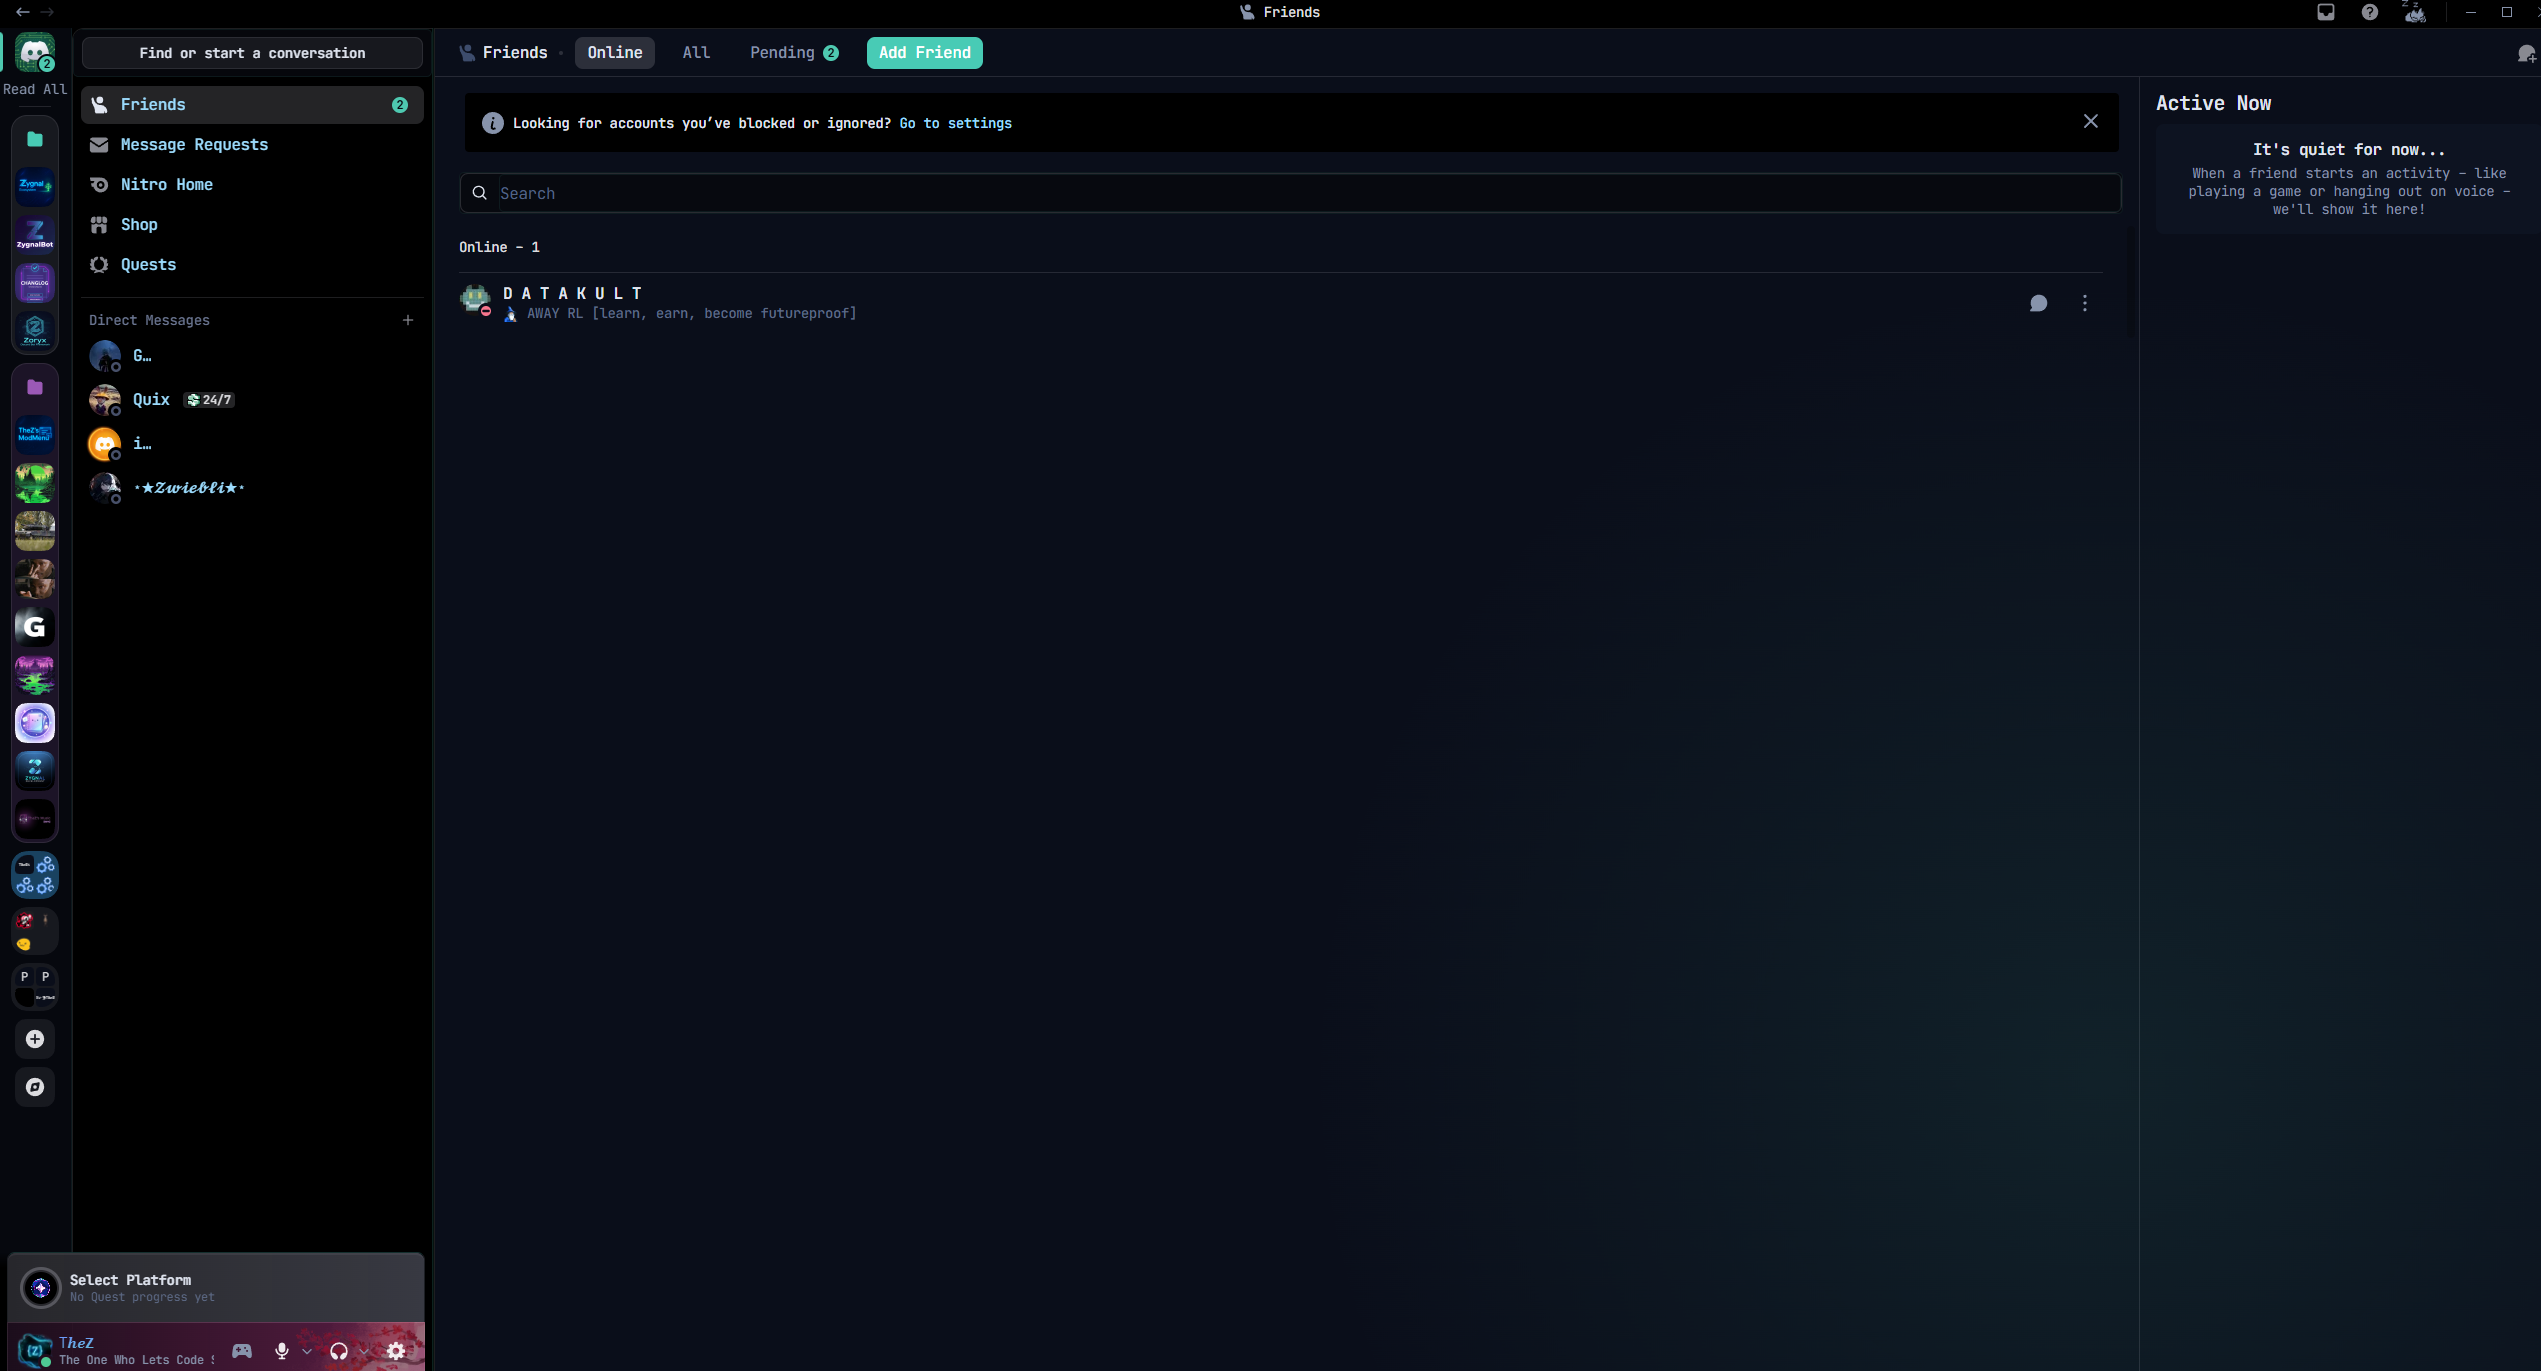The image size is (2541, 1371).
Task: Expand microphone input options chevron
Action: pos(307,1351)
